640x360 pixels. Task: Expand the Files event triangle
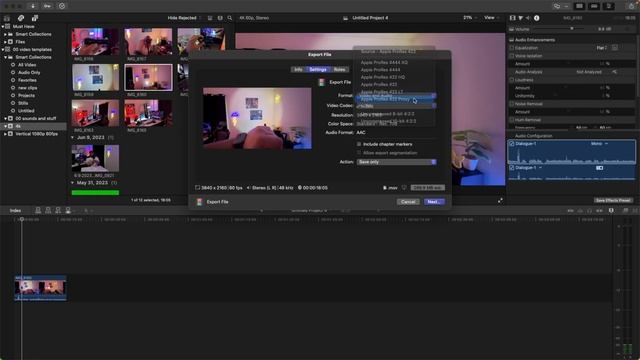pyautogui.click(x=5, y=42)
